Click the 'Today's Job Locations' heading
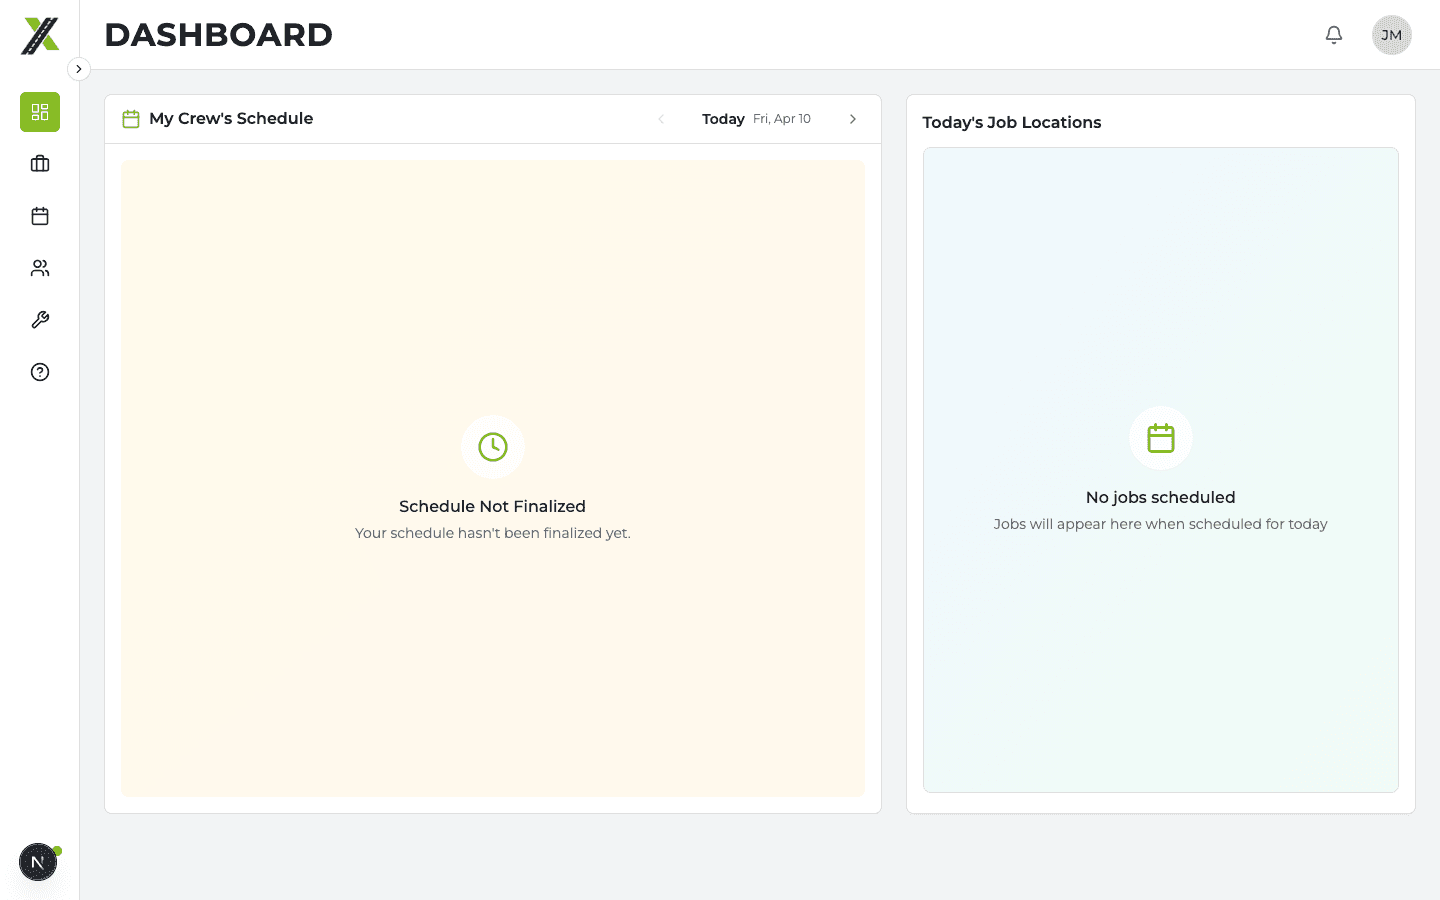 click(x=1012, y=122)
